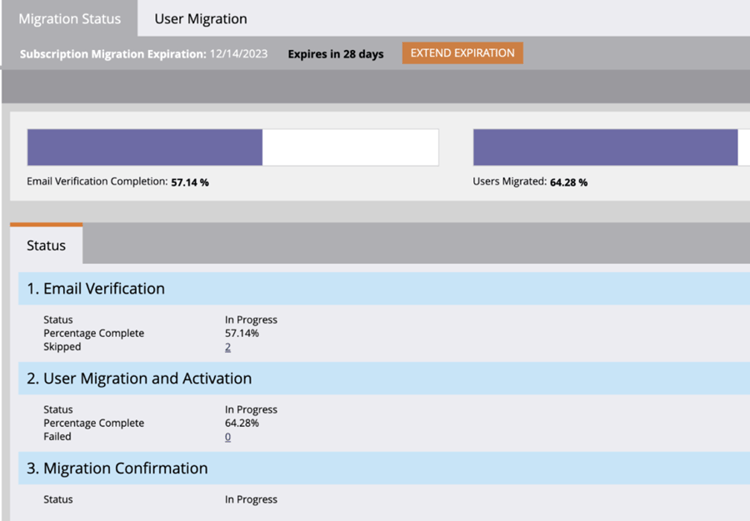The width and height of the screenshot is (750, 521).
Task: Click the "Expires in 28 days" text
Action: [335, 54]
